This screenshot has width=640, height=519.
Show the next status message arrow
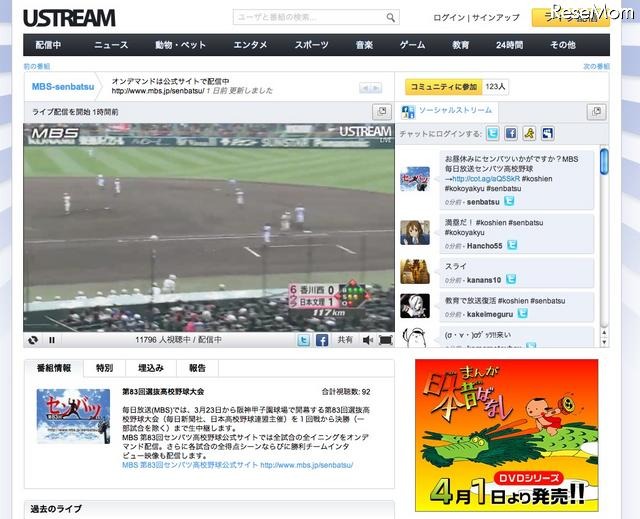376,88
